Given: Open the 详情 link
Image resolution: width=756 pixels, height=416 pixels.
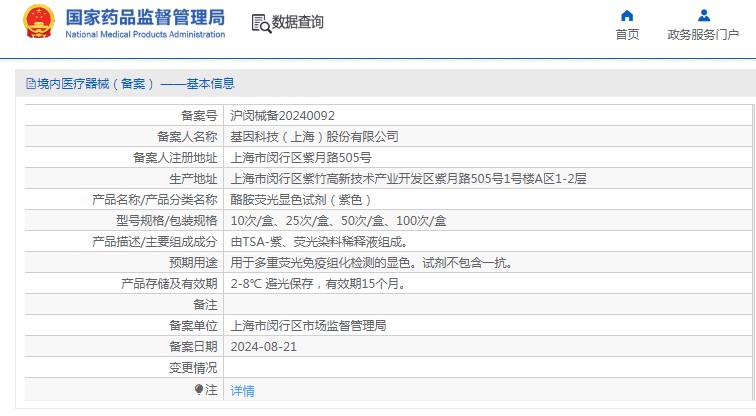Looking at the screenshot, I should [x=243, y=390].
